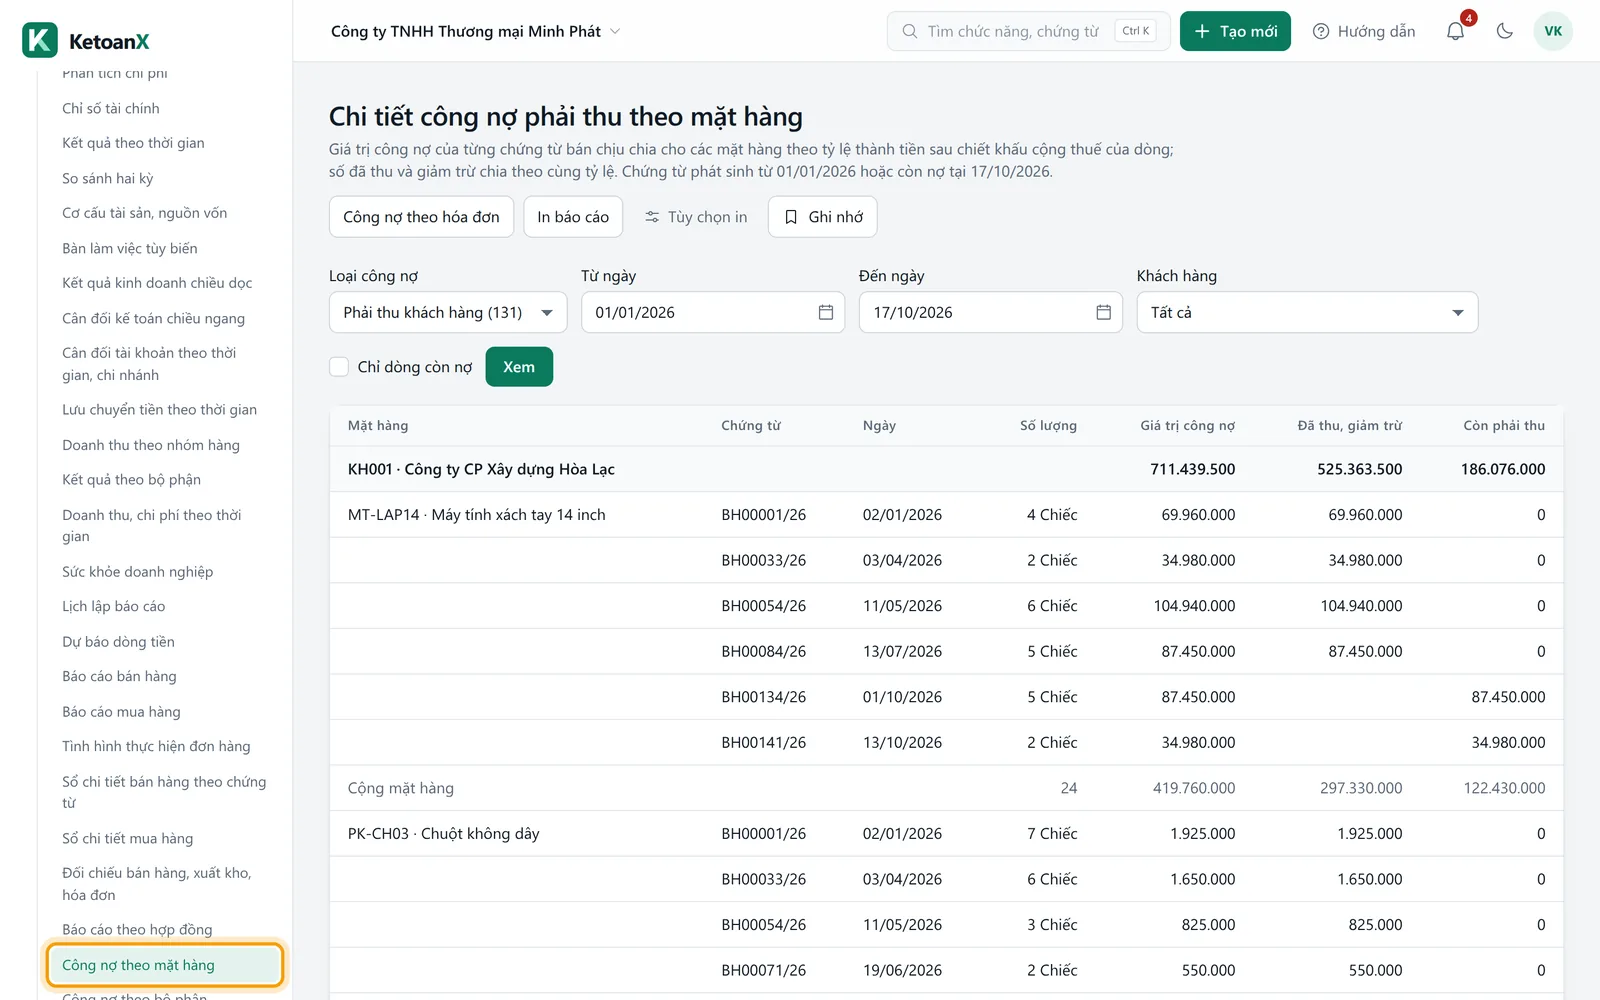
Task: Click voucher BH00141/26
Action: pyautogui.click(x=764, y=742)
